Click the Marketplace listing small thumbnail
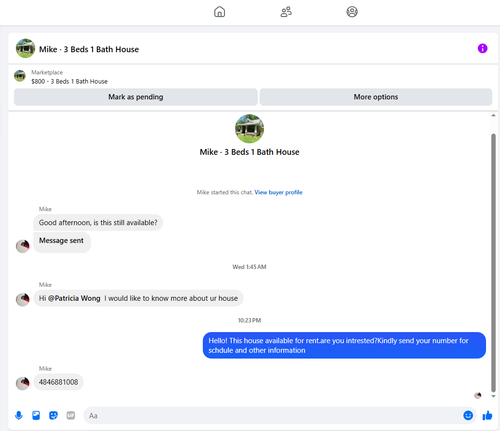Viewport: 500px width, 431px height. click(x=20, y=76)
